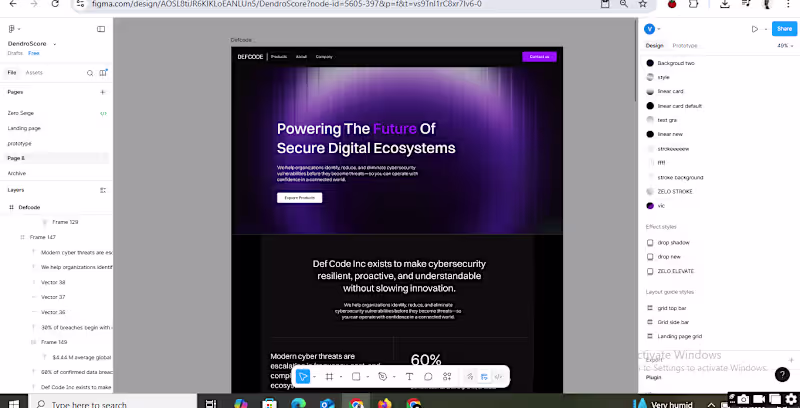Switch to Draw mode in toolbar
This screenshot has height=408, width=800.
[x=470, y=377]
